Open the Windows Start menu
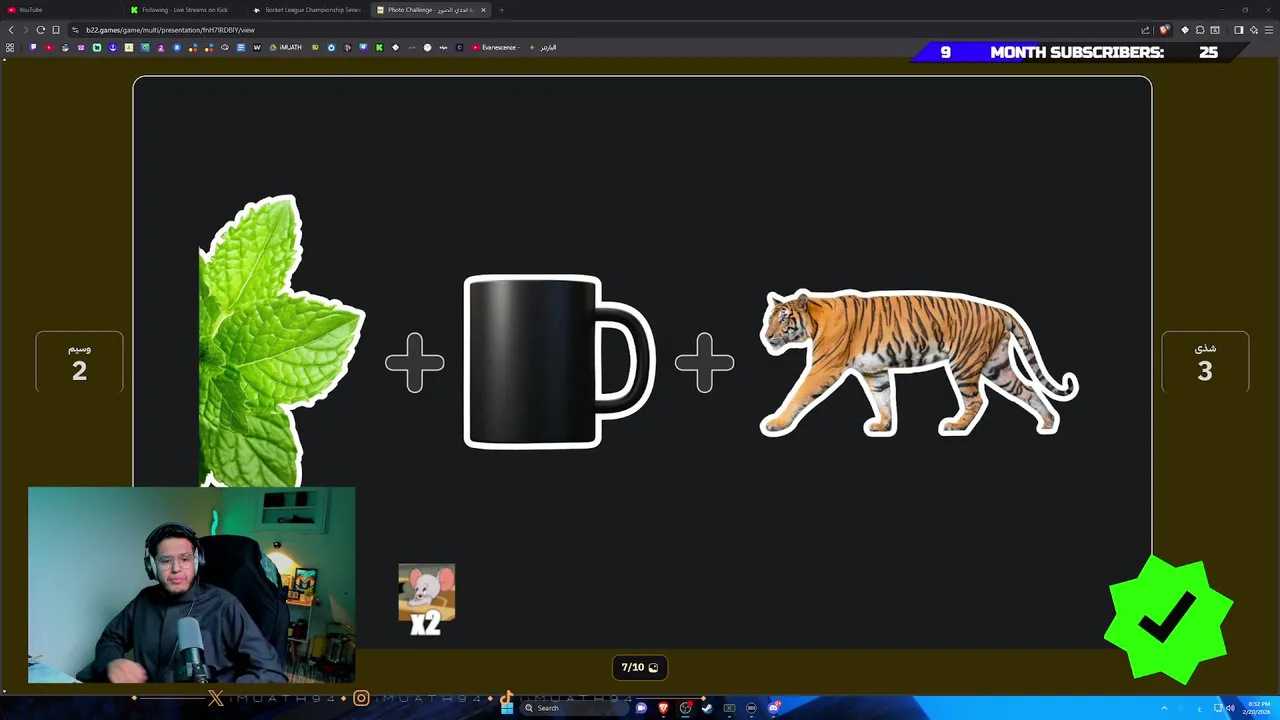The height and width of the screenshot is (720, 1280). point(507,708)
